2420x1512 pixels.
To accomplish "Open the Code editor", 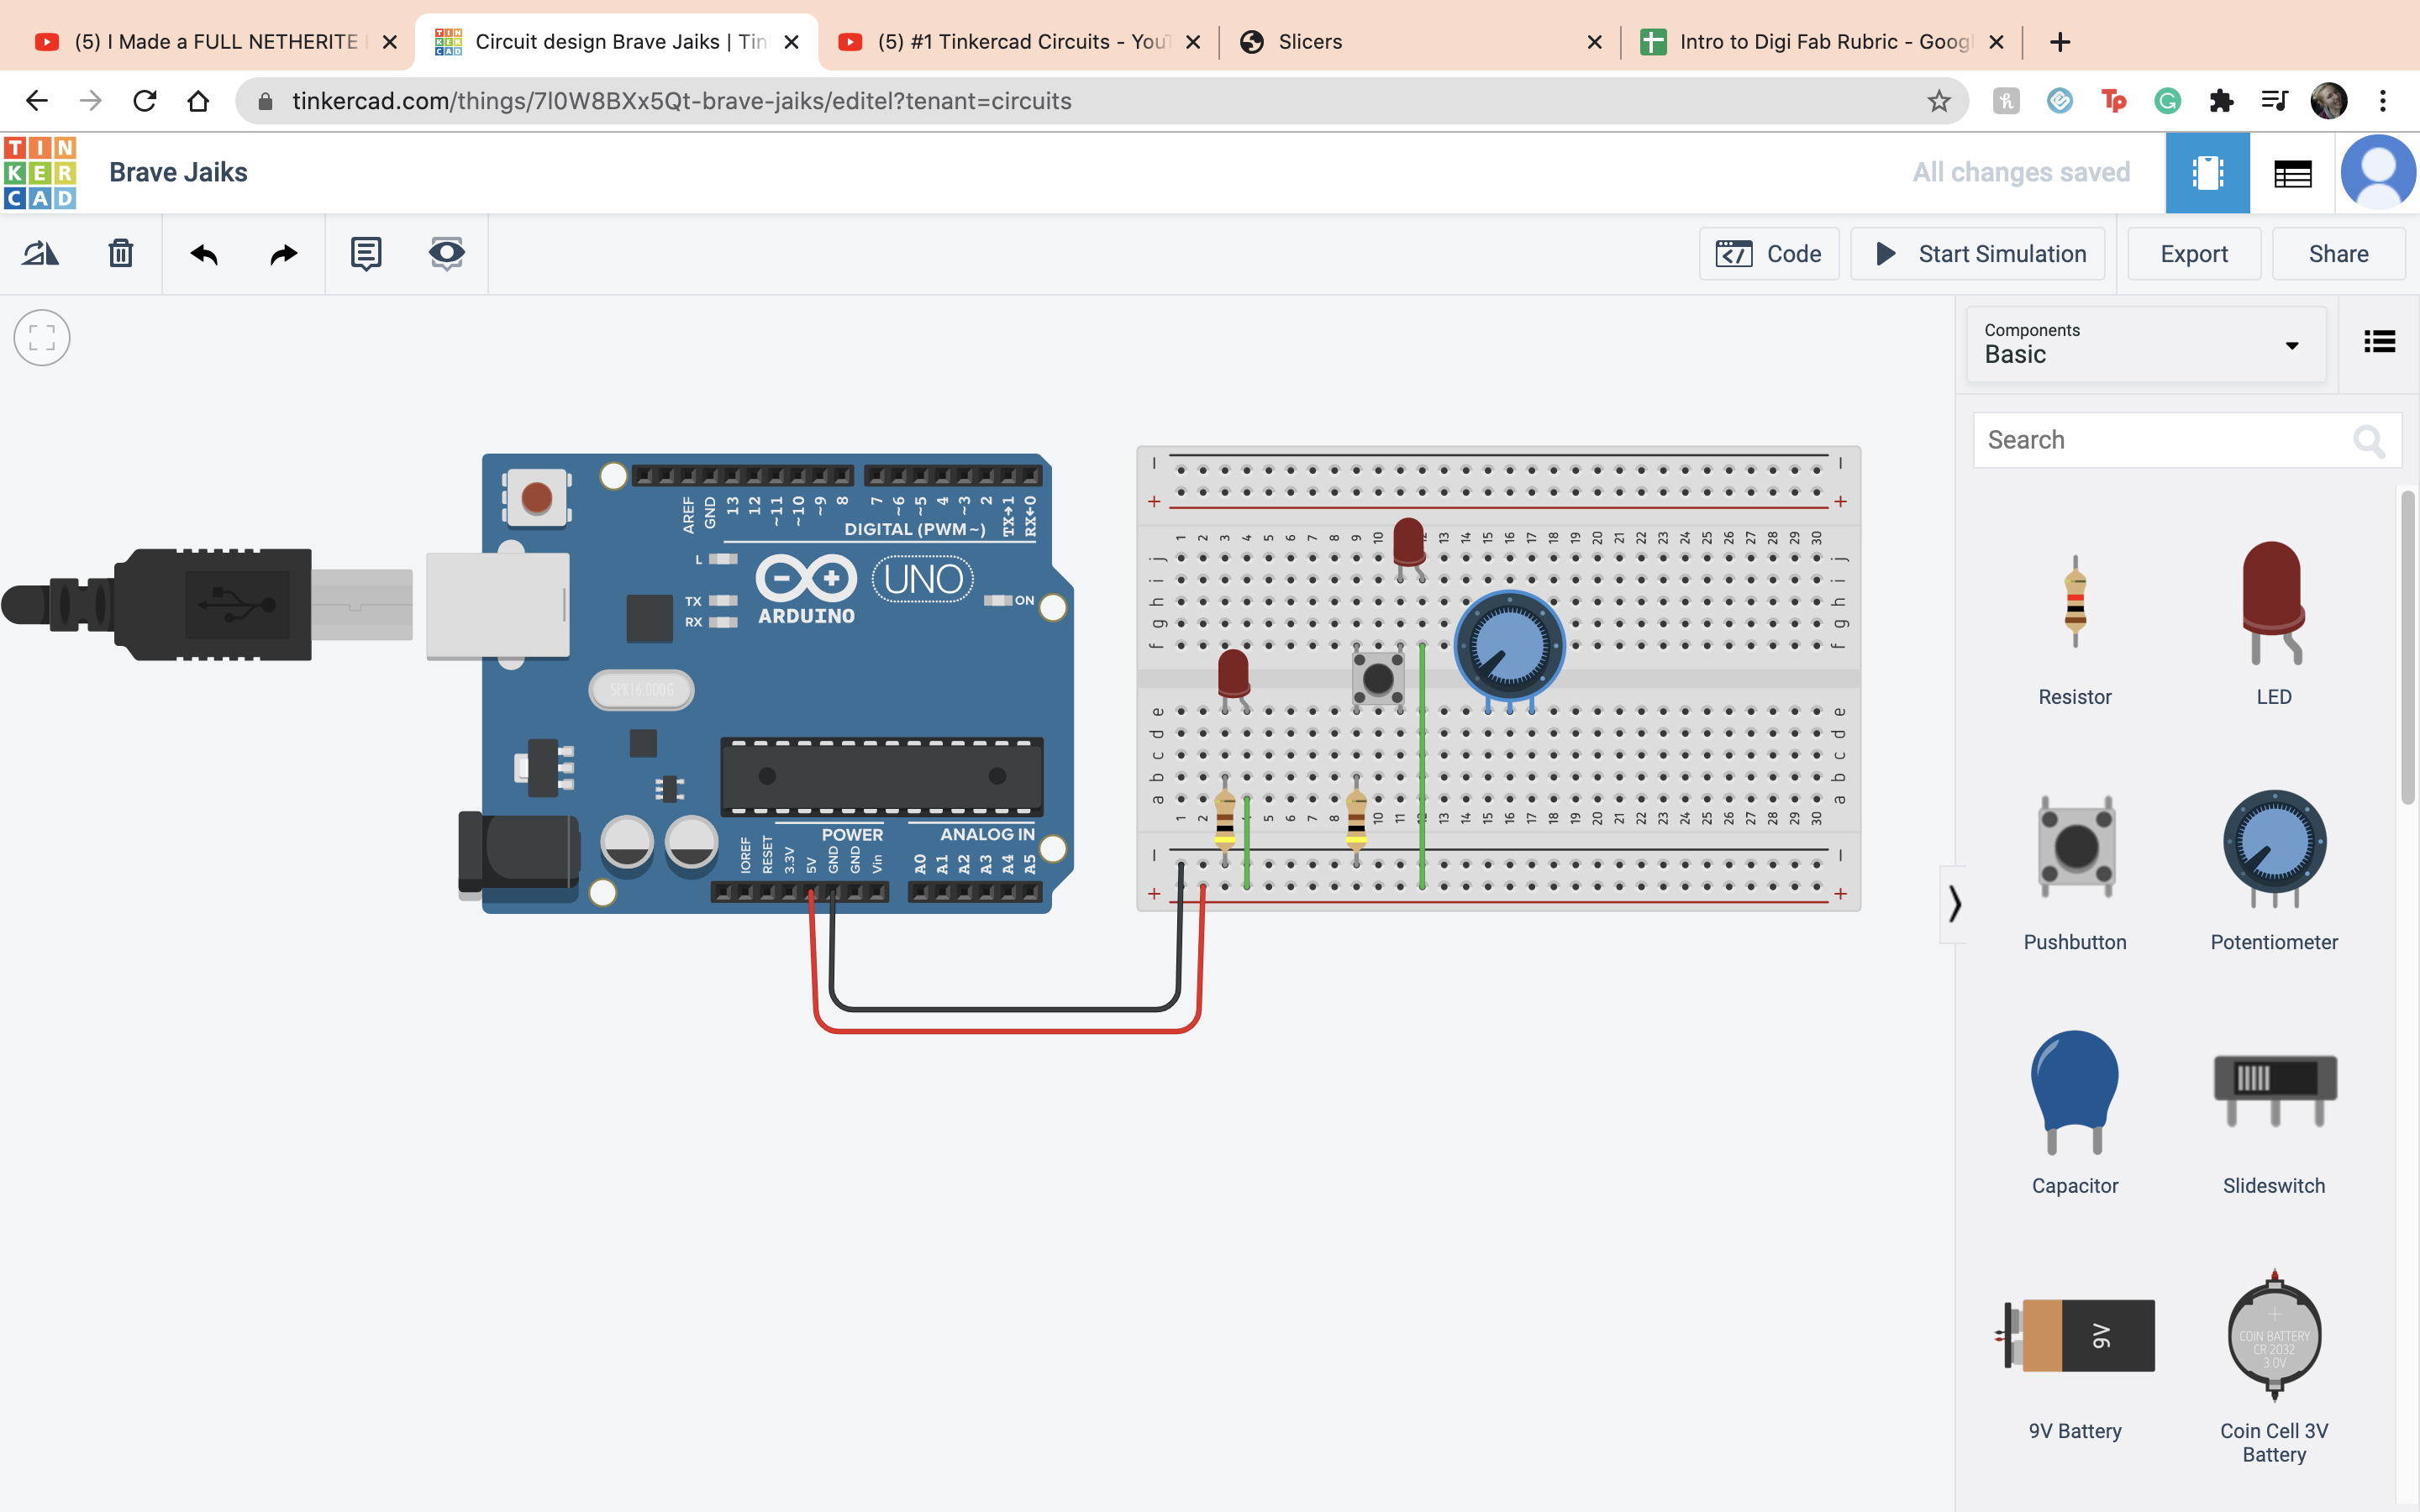I will (1769, 254).
